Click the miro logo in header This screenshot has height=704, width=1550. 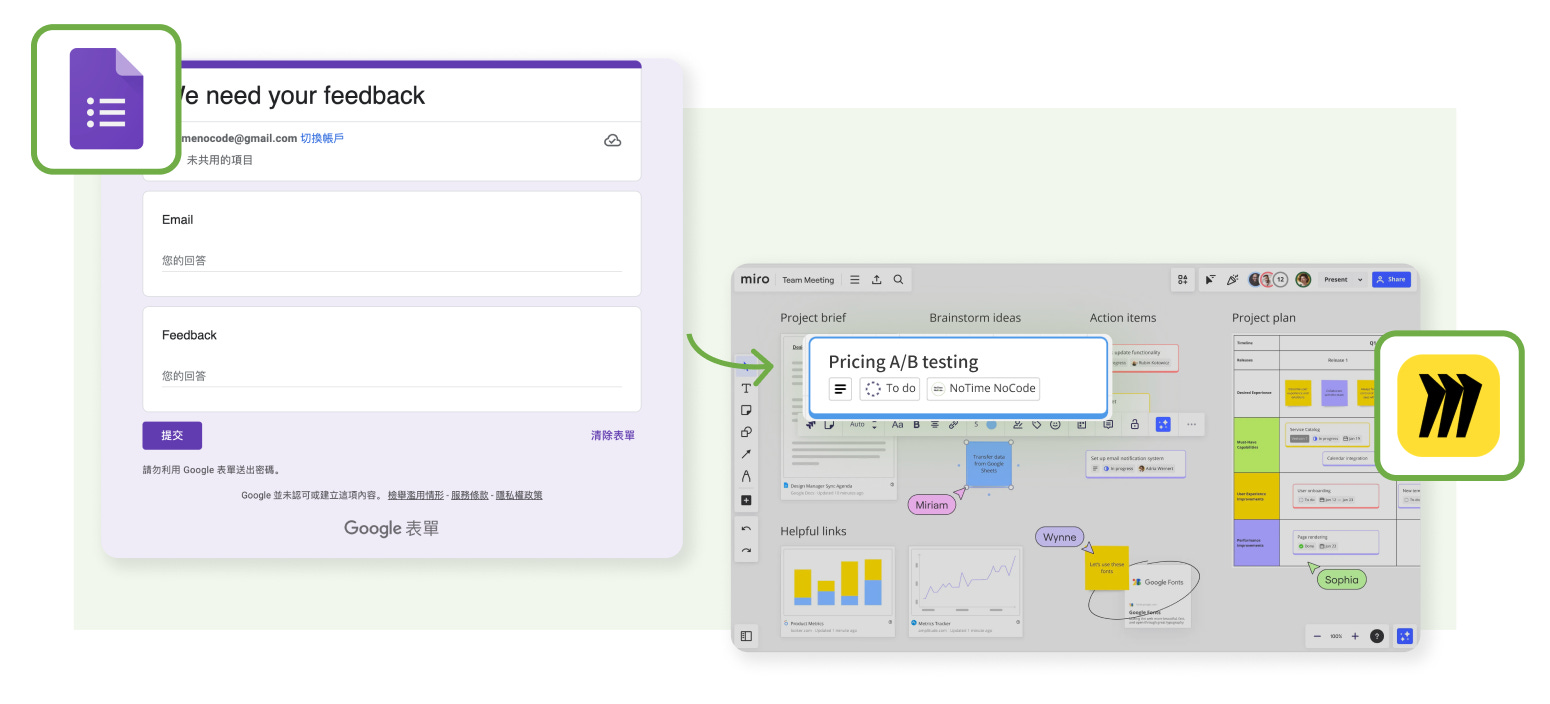(x=755, y=280)
